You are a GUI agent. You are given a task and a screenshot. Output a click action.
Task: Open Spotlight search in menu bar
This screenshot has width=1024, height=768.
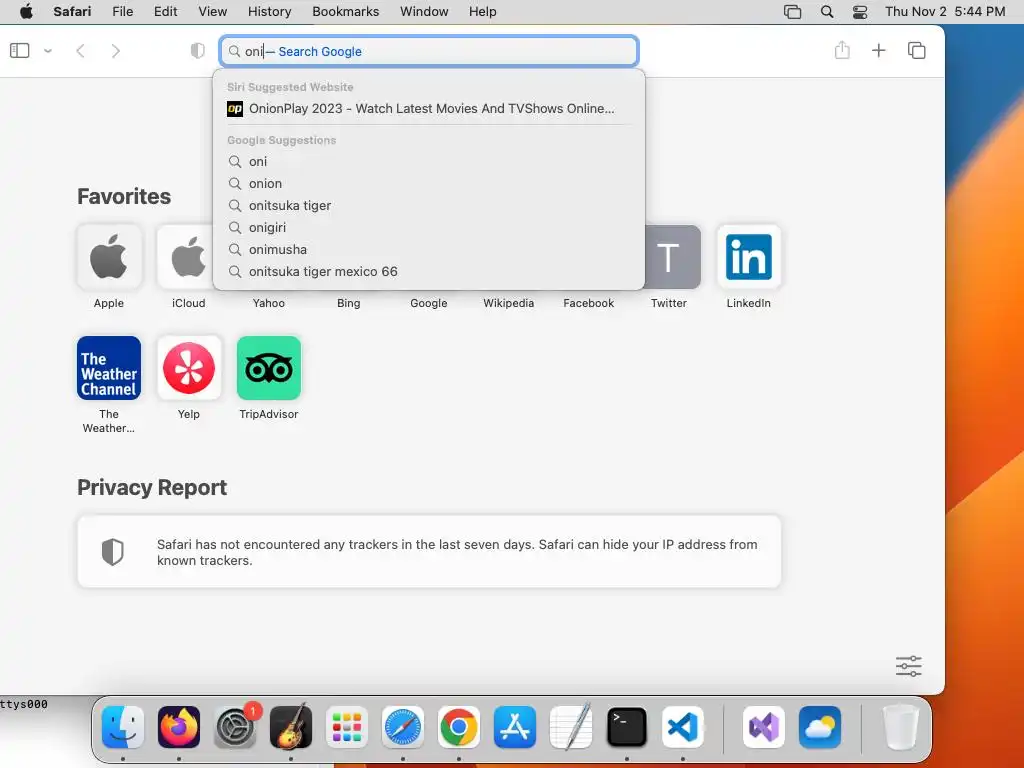pyautogui.click(x=827, y=12)
